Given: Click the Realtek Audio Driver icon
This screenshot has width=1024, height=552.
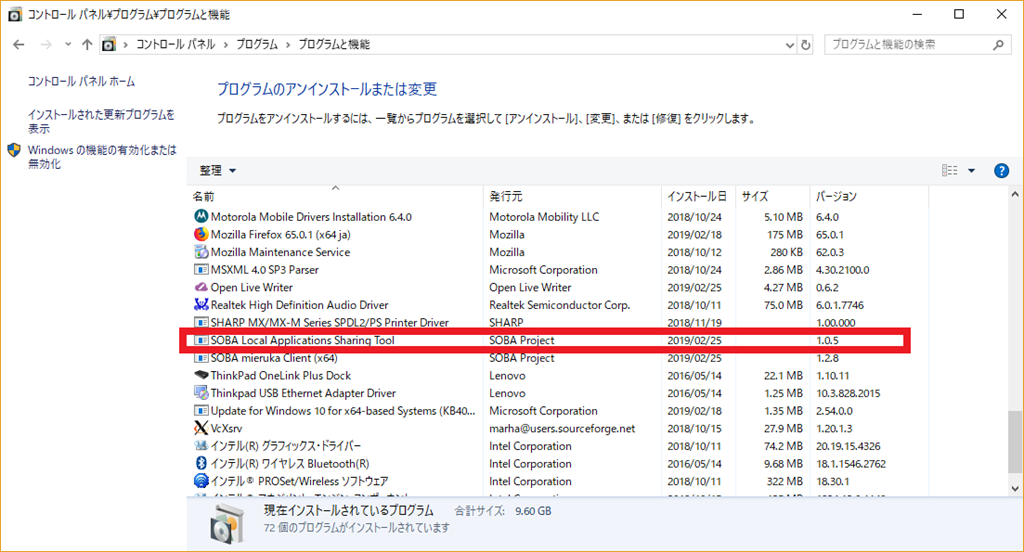Looking at the screenshot, I should 201,304.
